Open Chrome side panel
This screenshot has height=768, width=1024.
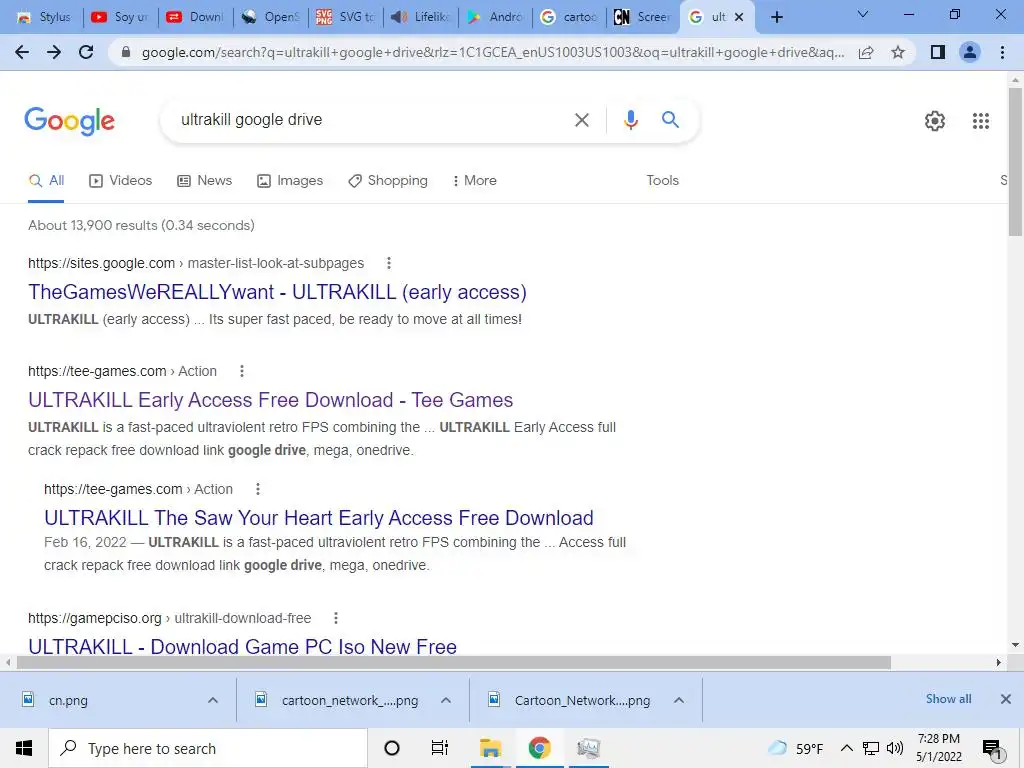(938, 52)
